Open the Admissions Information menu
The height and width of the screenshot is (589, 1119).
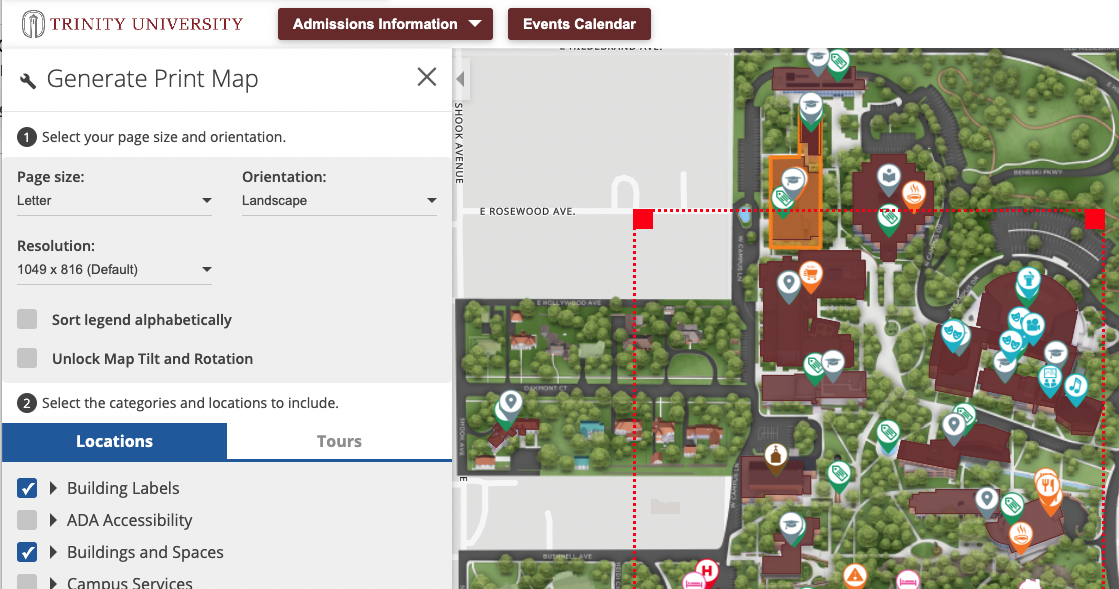pos(385,23)
